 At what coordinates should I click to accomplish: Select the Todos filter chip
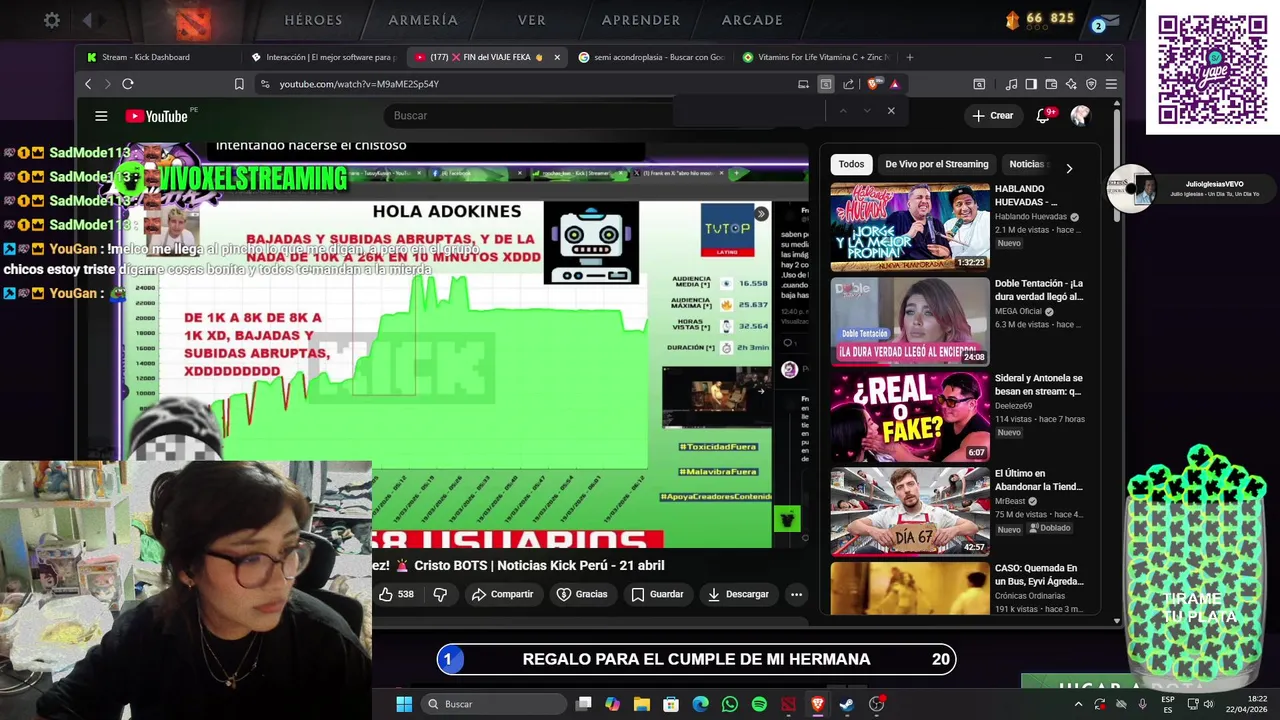point(851,164)
